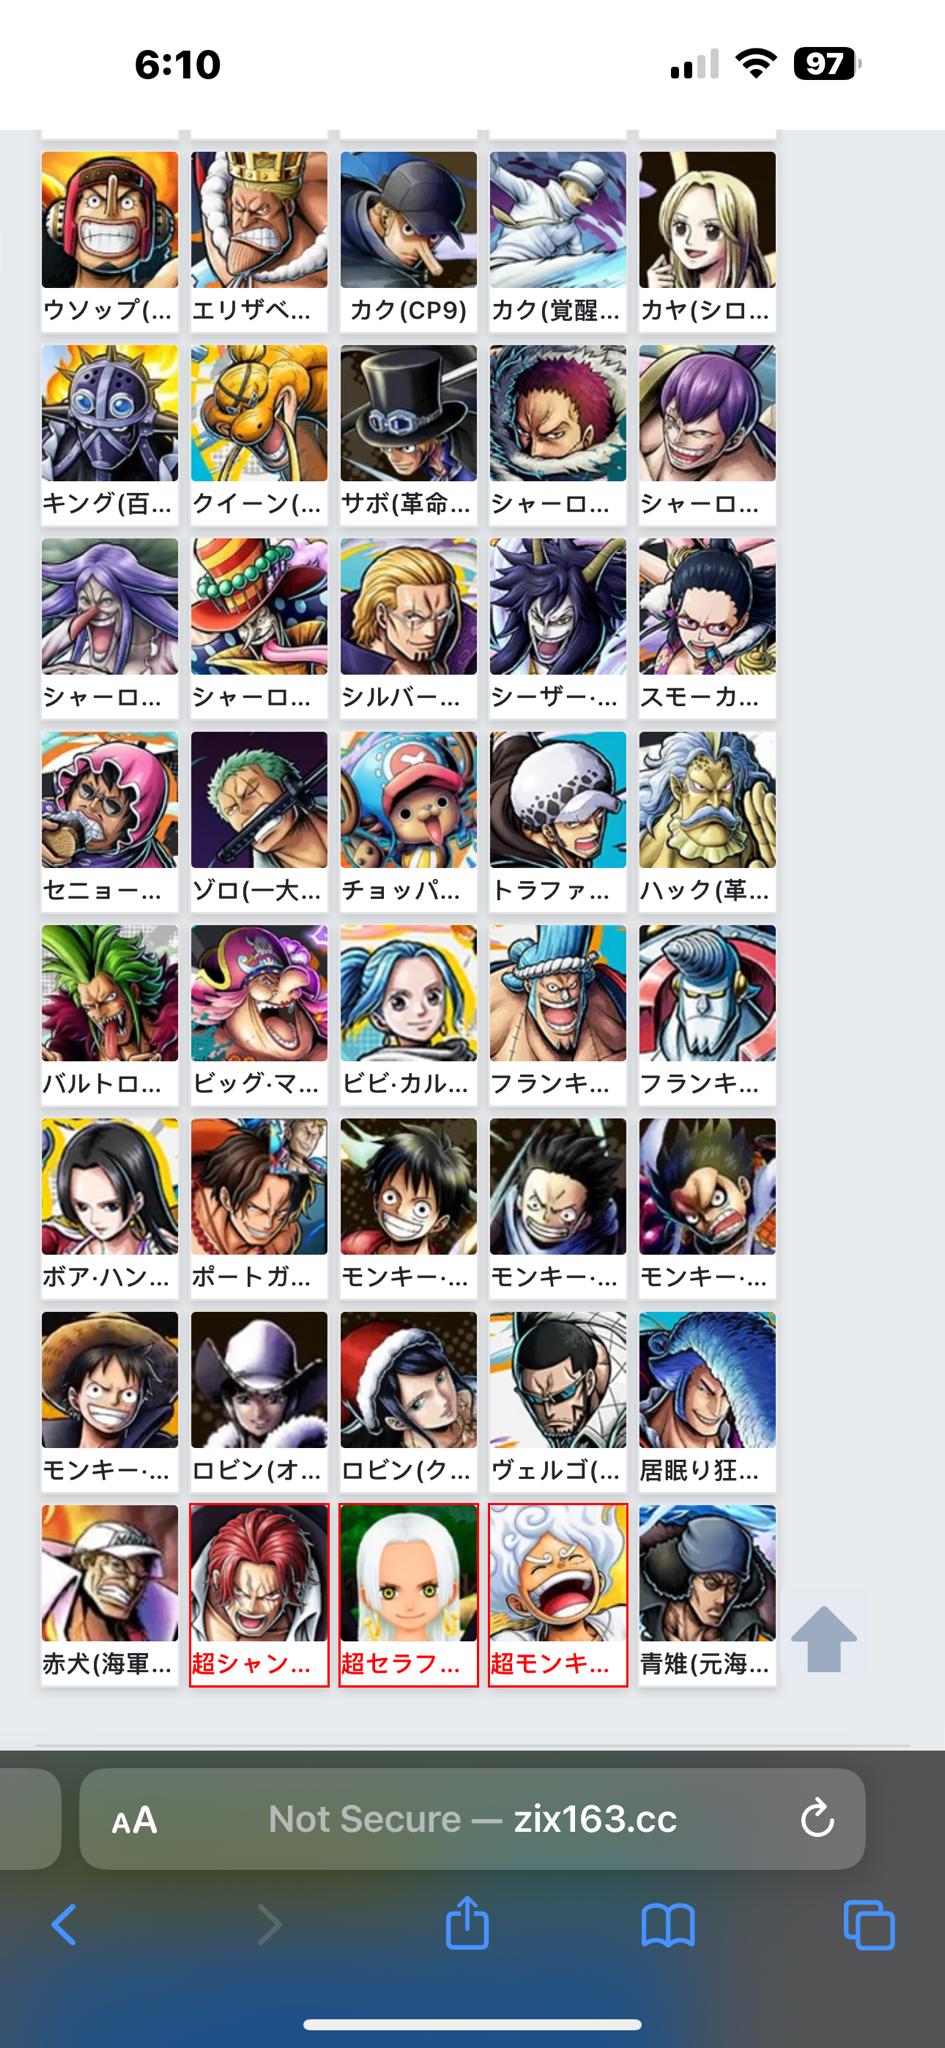Select 超セラフ… highlighted character card

click(408, 1595)
